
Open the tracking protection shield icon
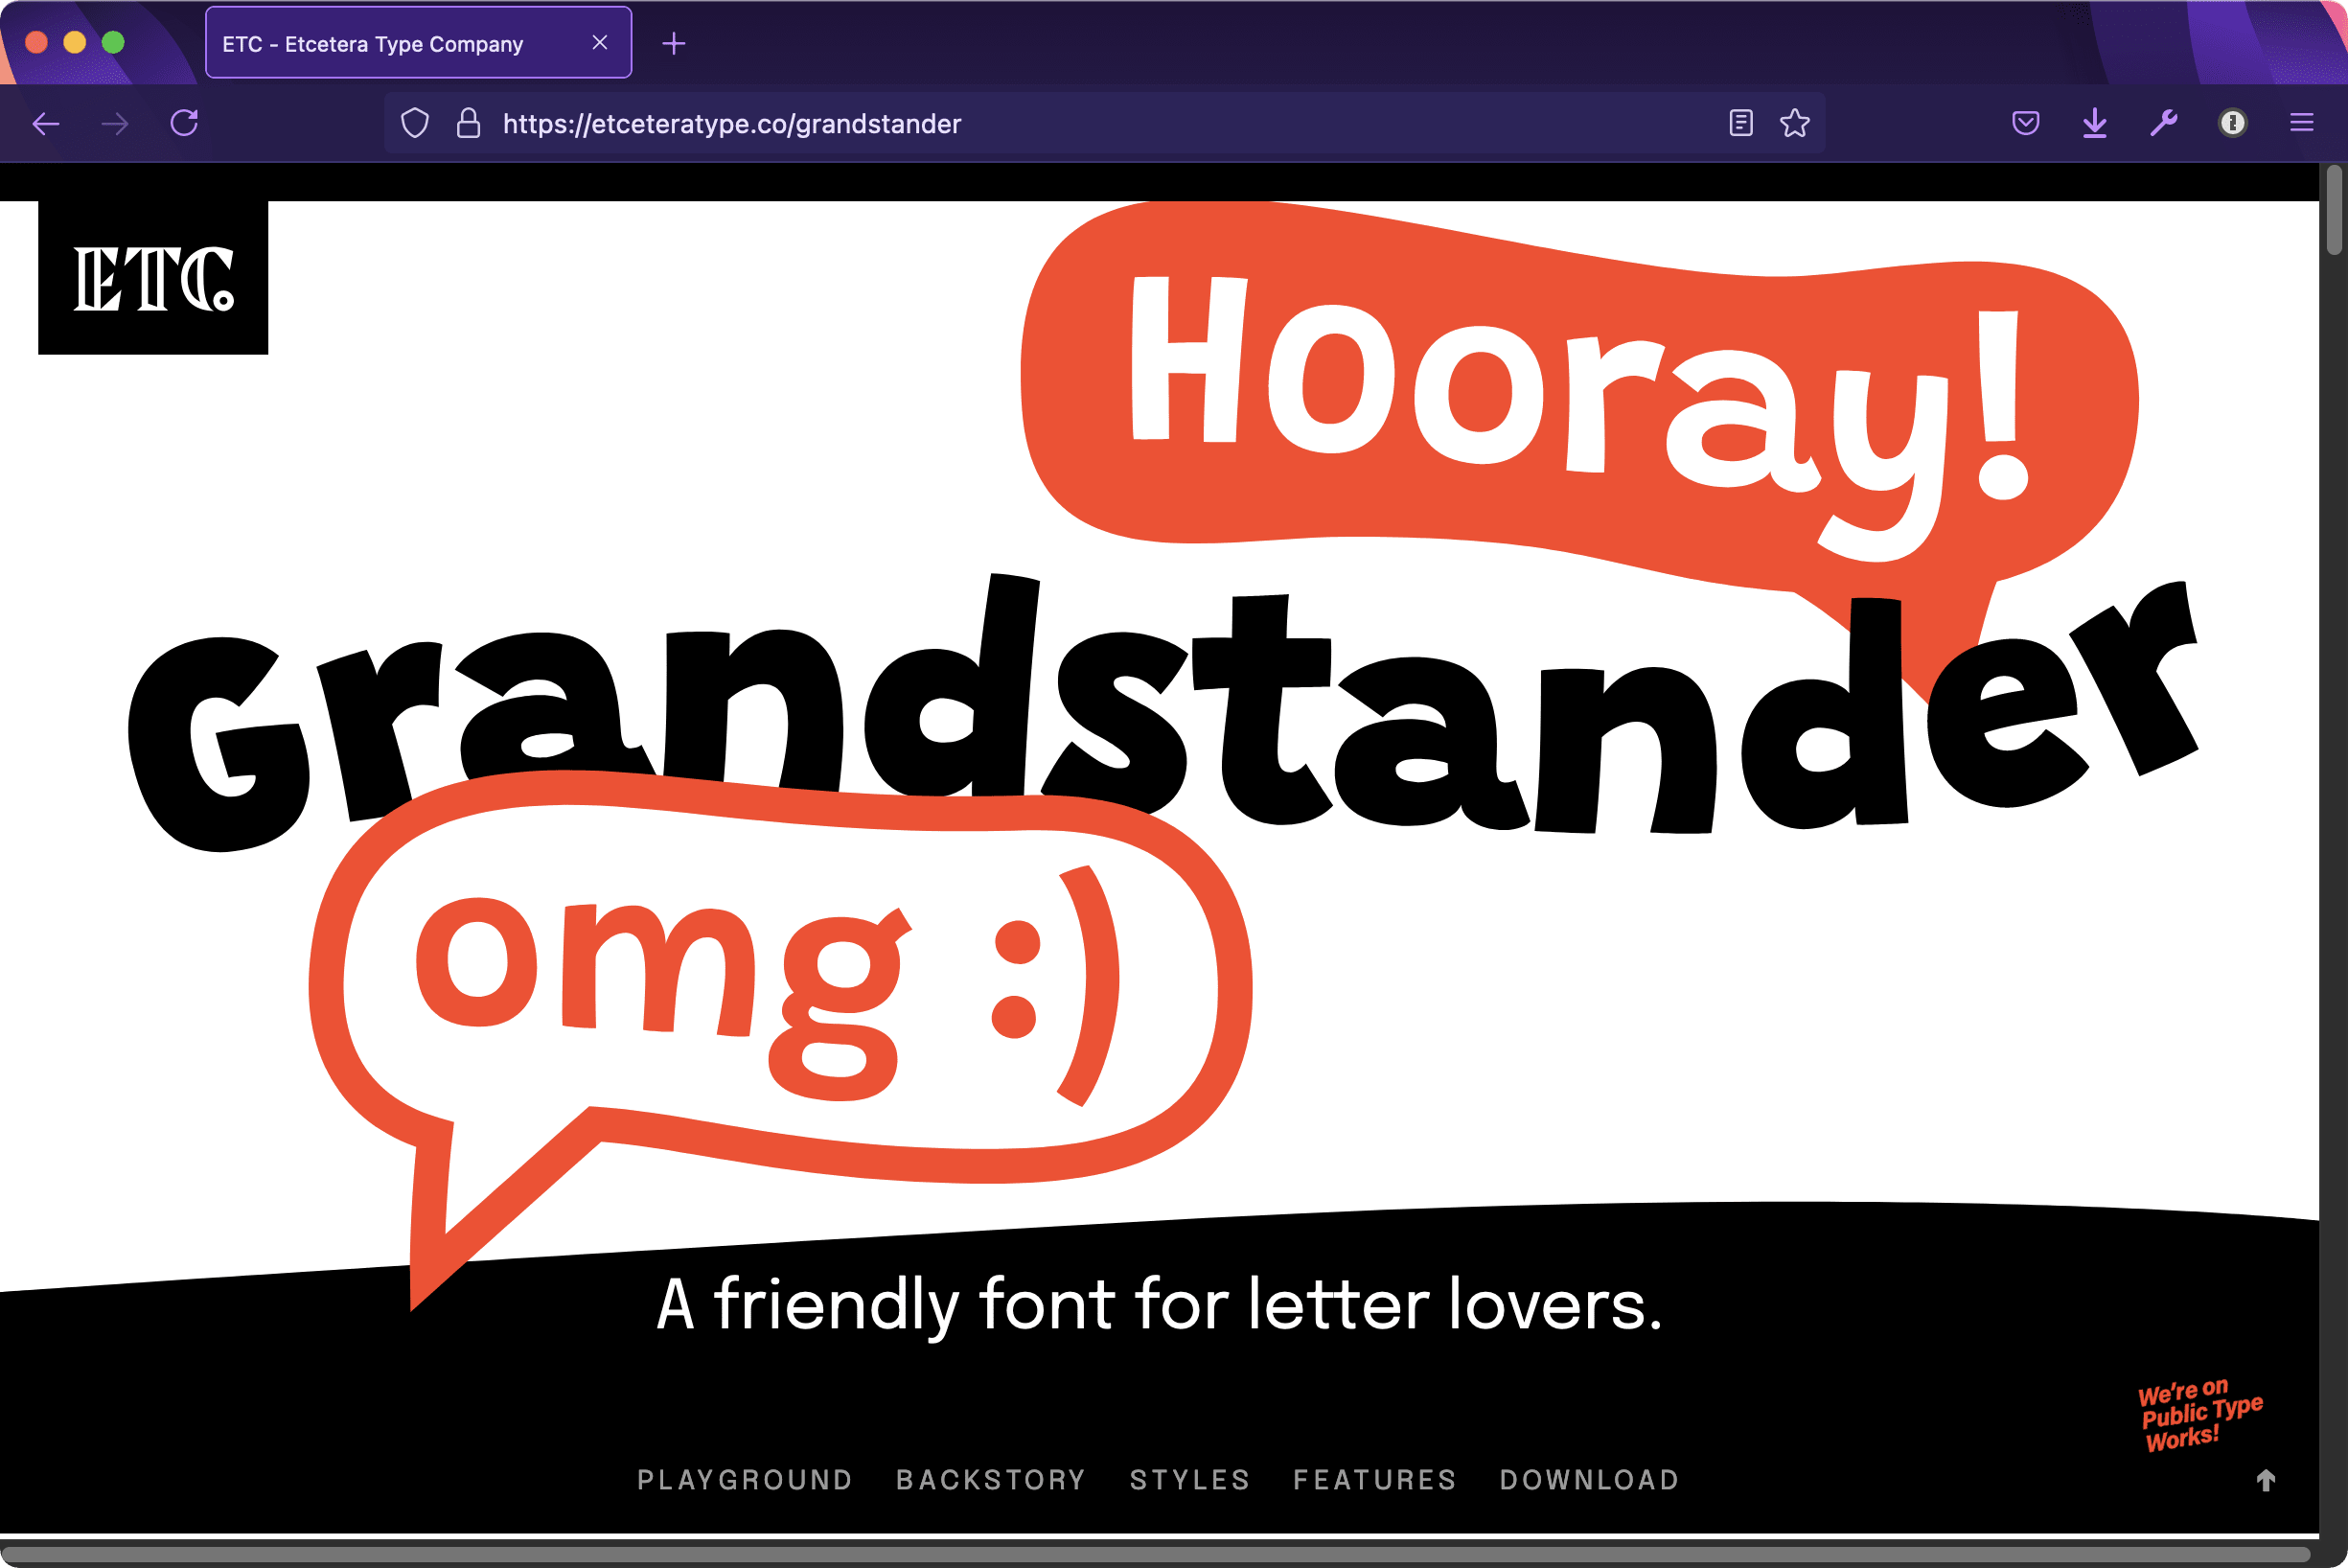point(415,124)
